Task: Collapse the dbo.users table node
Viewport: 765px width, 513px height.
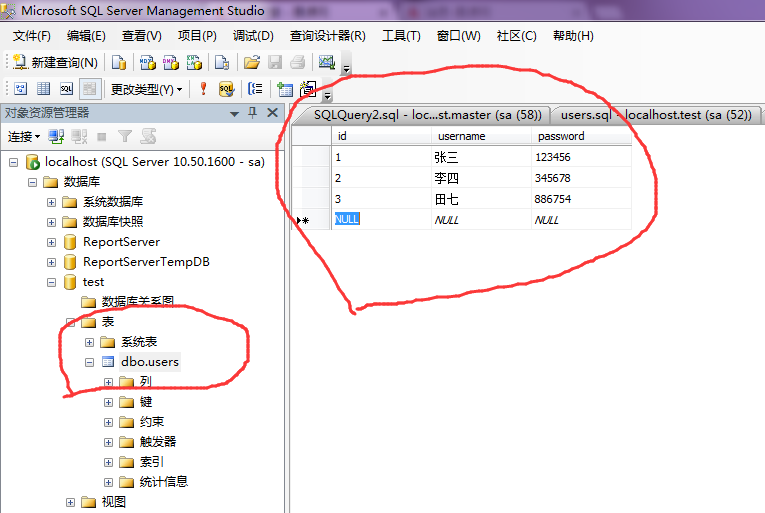Action: coord(89,362)
